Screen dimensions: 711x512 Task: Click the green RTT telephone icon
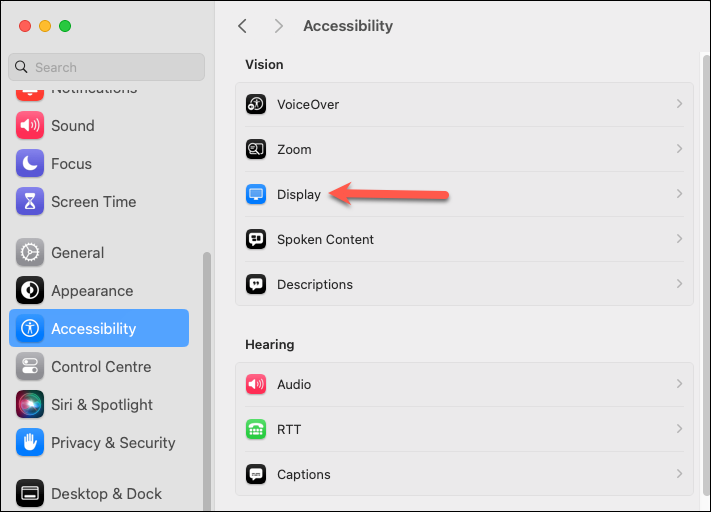(256, 429)
